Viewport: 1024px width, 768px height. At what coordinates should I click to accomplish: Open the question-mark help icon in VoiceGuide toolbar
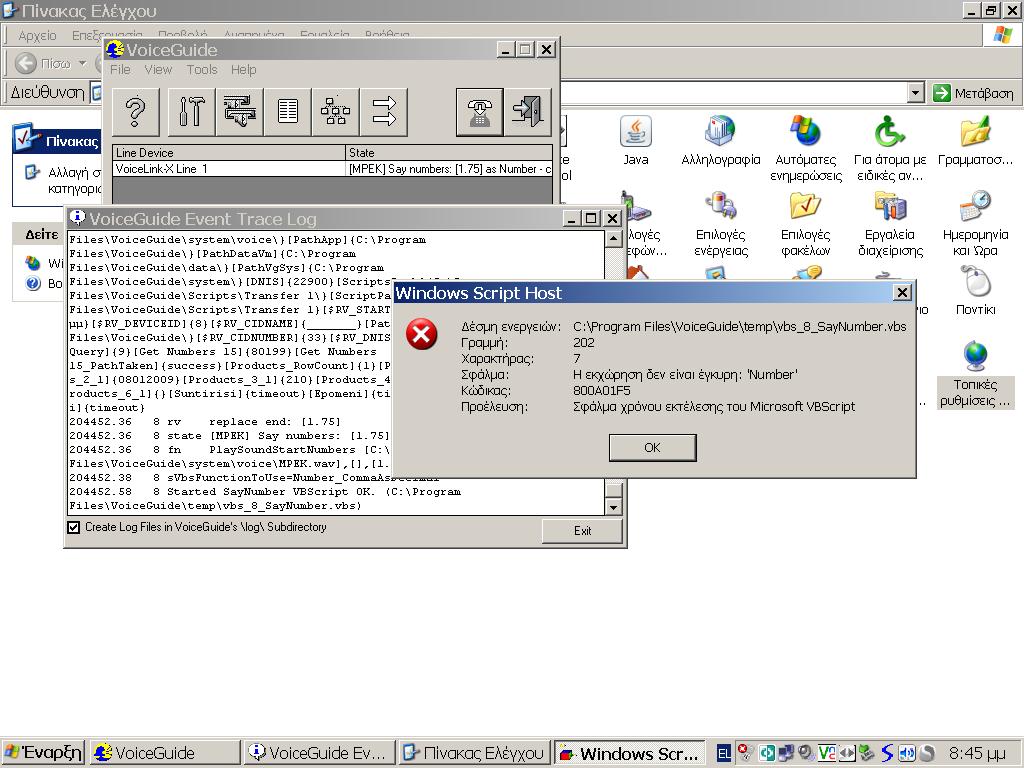pyautogui.click(x=136, y=112)
